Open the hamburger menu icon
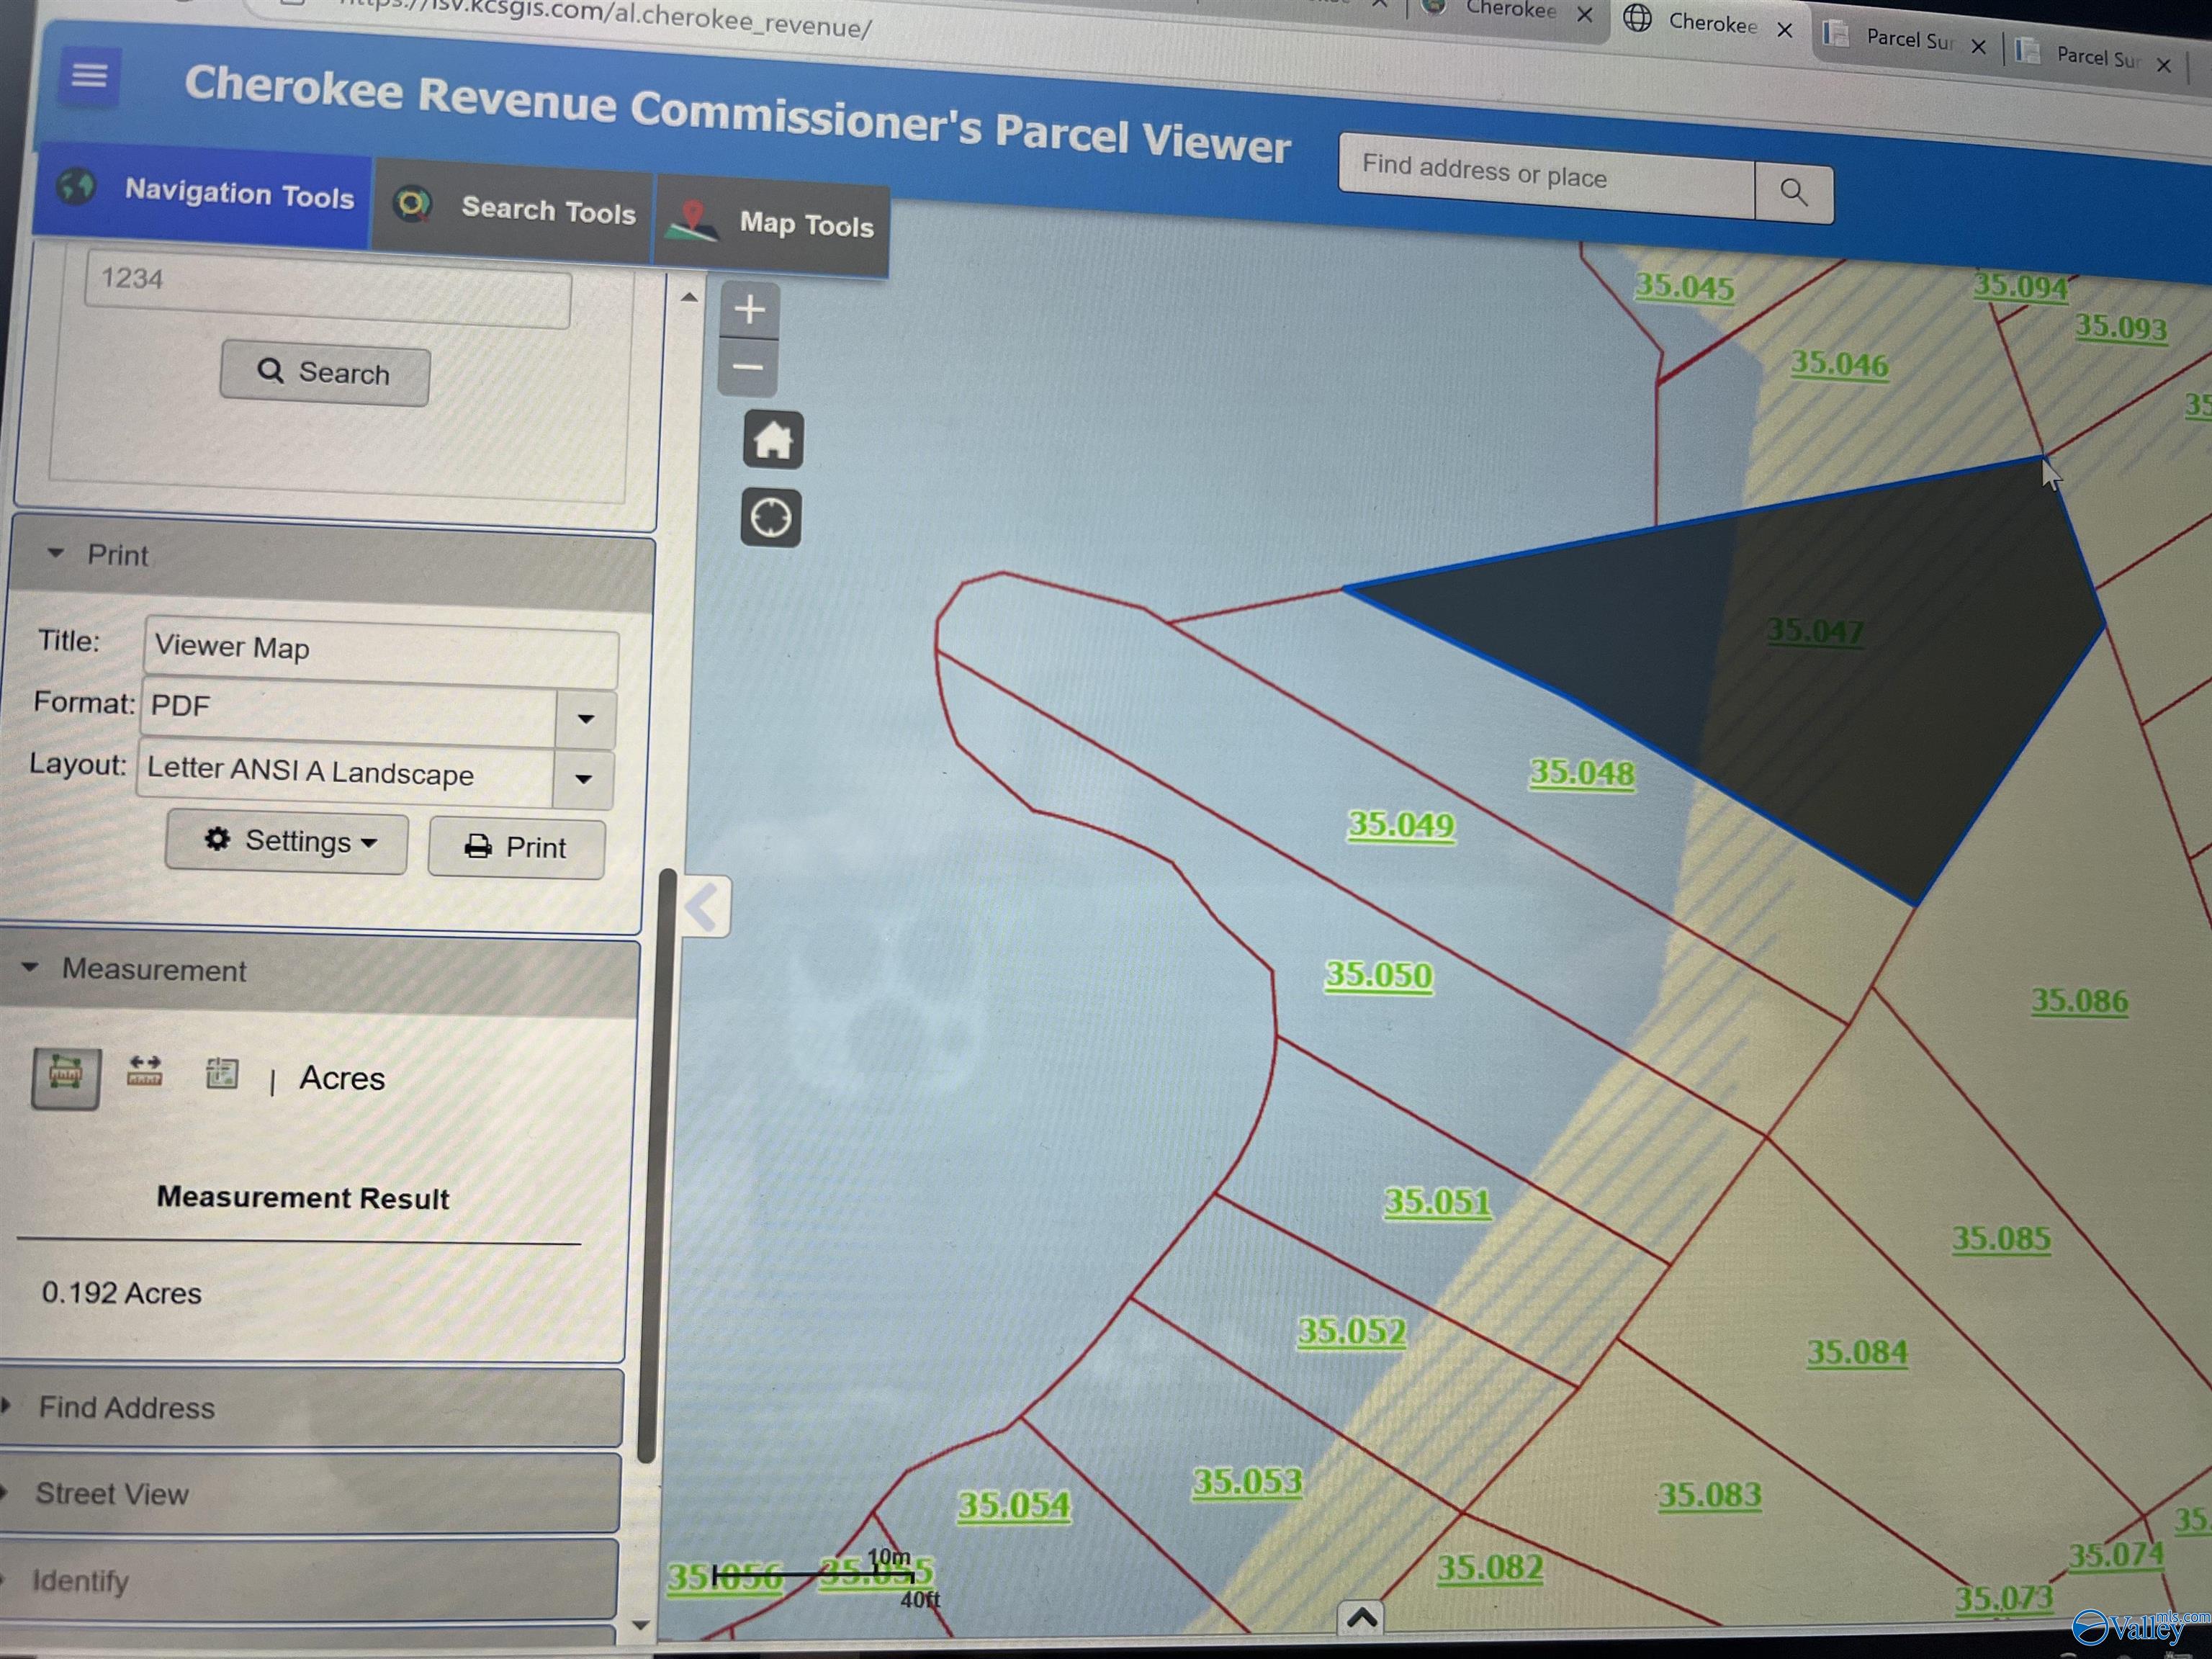The image size is (2212, 1659). click(x=89, y=75)
